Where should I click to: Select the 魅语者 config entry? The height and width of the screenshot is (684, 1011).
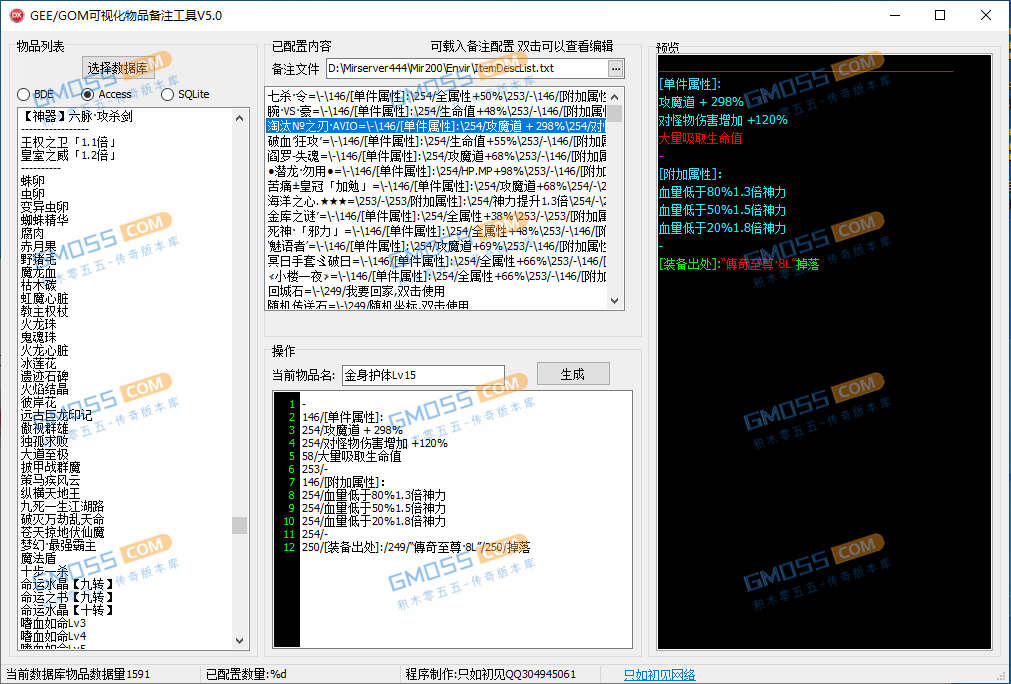(437, 246)
